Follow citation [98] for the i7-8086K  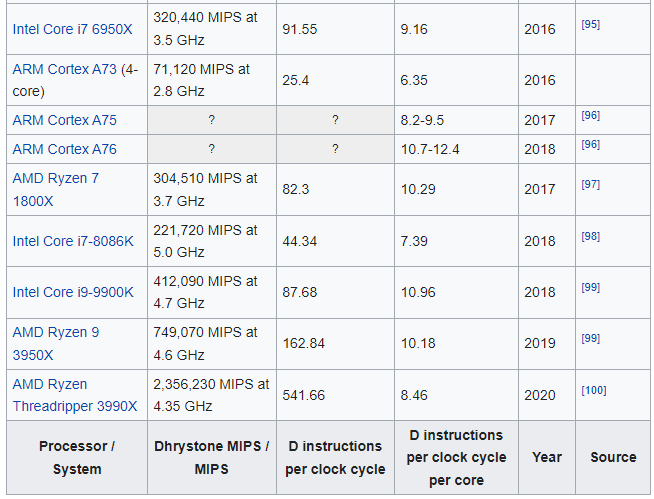(x=591, y=237)
